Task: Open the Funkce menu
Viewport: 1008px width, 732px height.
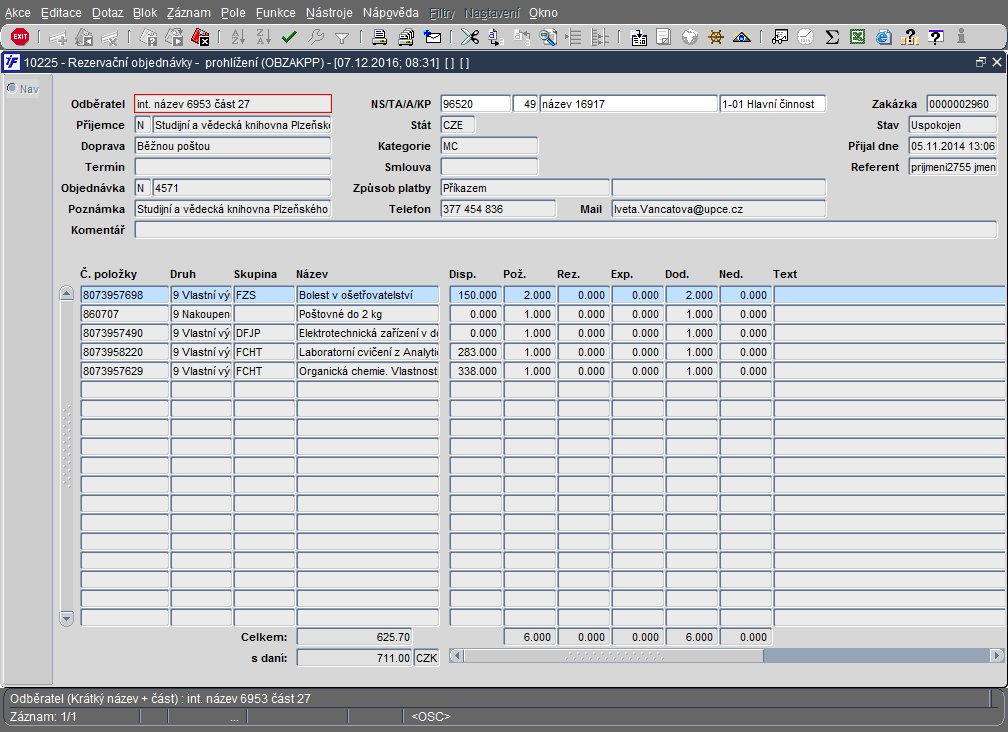Action: tap(276, 13)
